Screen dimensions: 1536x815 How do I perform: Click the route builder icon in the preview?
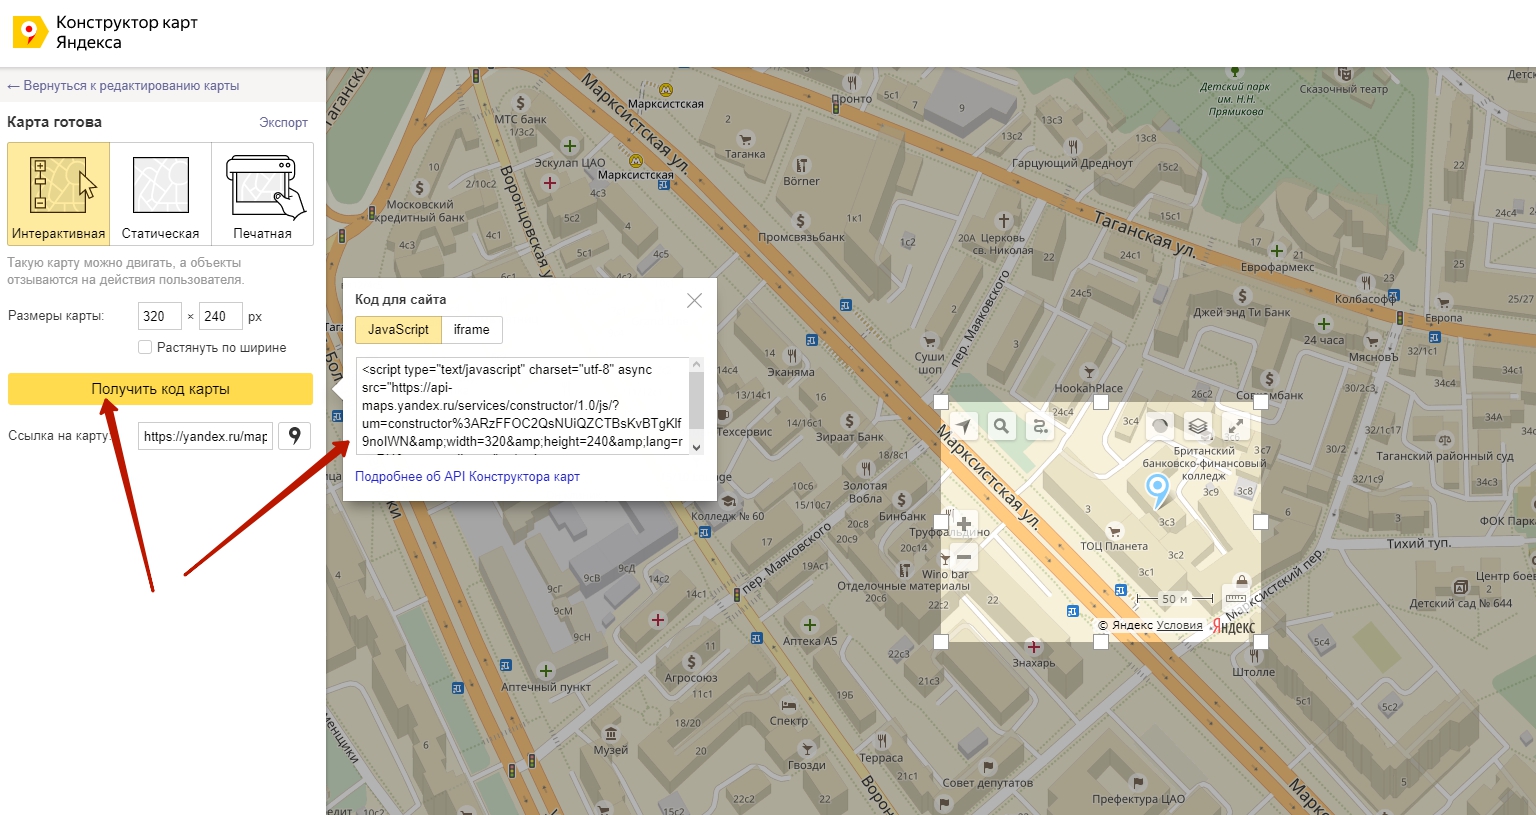point(1040,426)
